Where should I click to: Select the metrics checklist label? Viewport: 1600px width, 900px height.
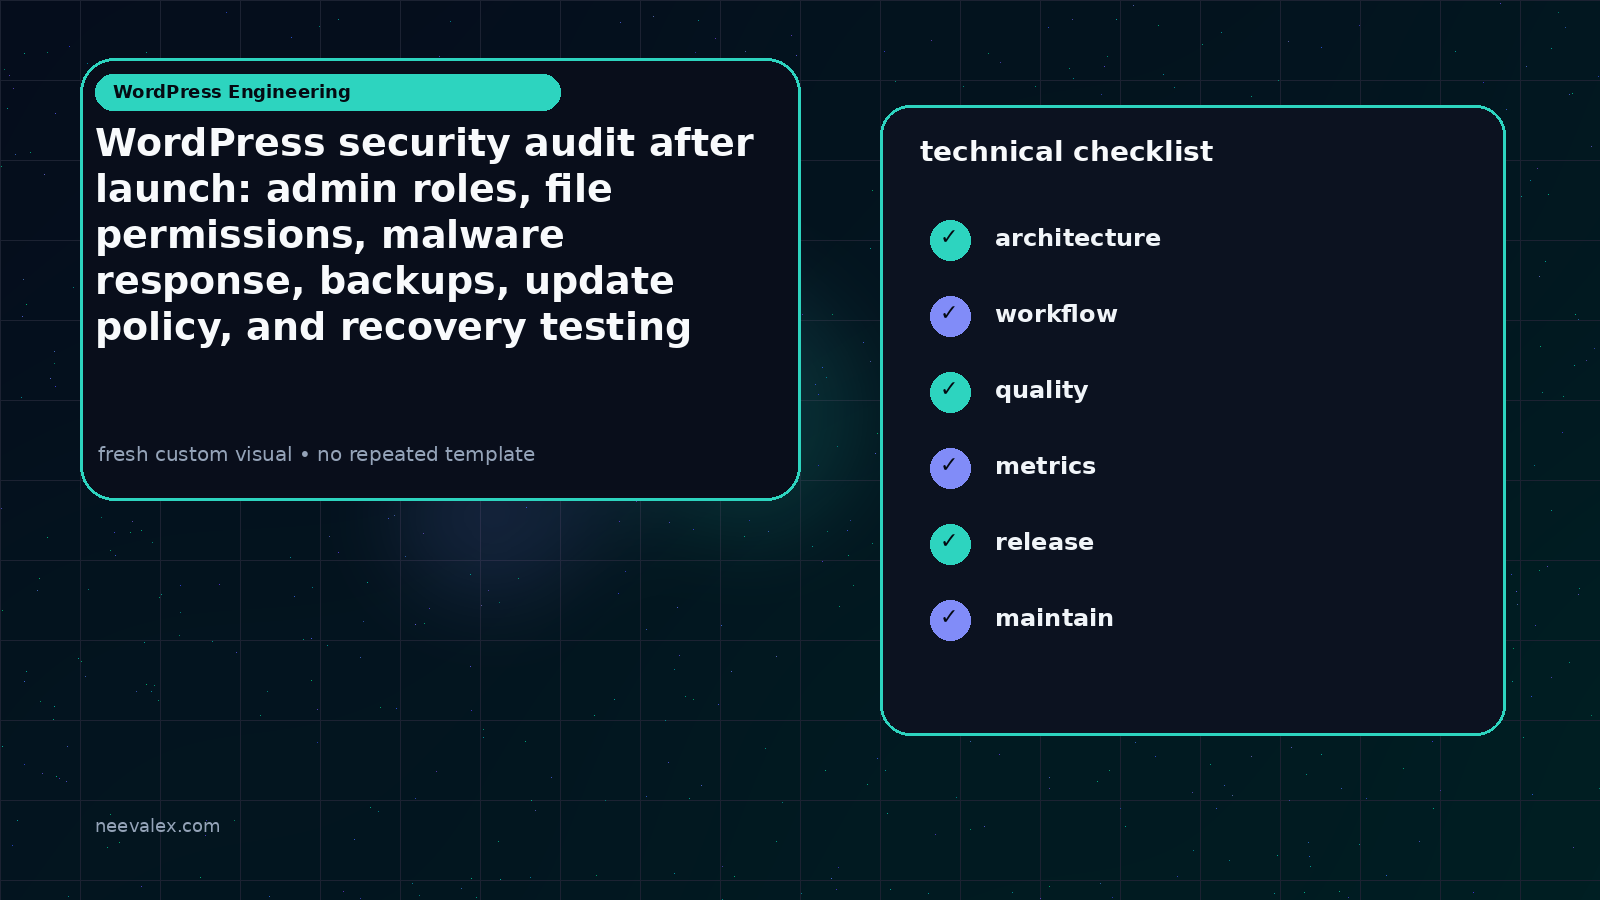click(1045, 466)
